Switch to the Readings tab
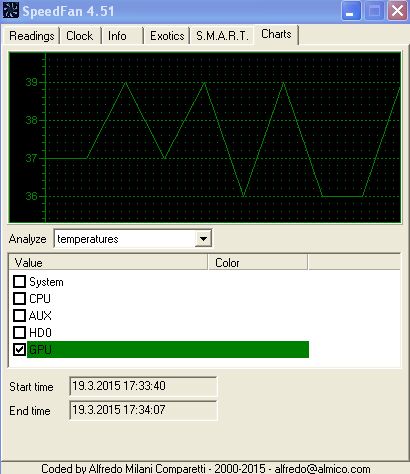 click(x=32, y=36)
